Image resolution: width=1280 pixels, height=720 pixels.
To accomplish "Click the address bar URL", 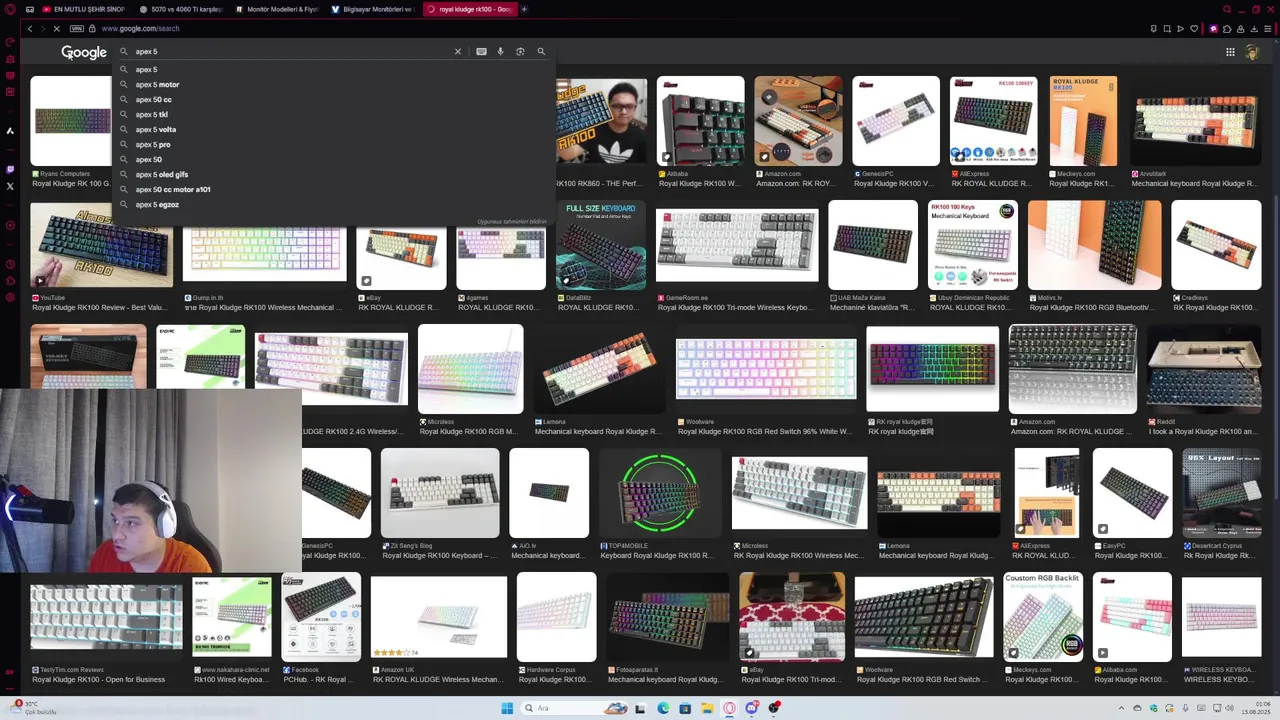I will coord(140,29).
